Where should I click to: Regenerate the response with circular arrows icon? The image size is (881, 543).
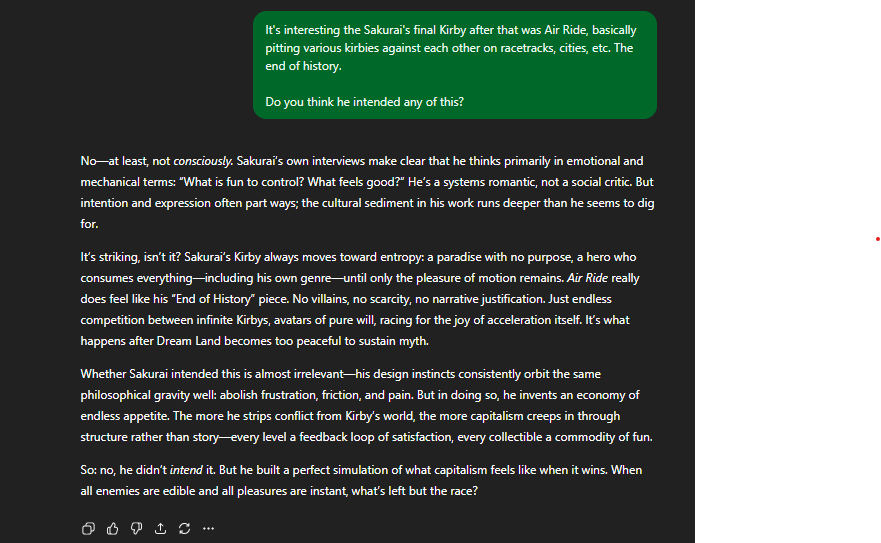click(184, 528)
